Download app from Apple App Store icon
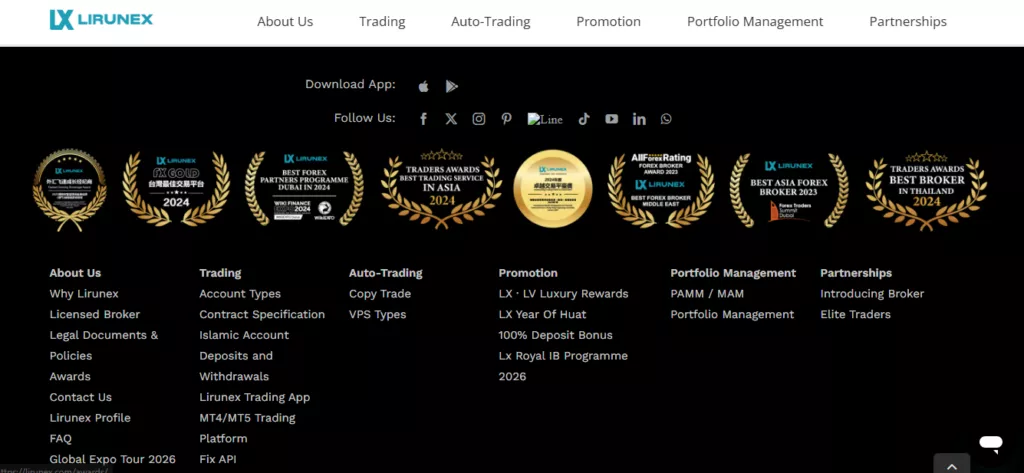 point(424,86)
